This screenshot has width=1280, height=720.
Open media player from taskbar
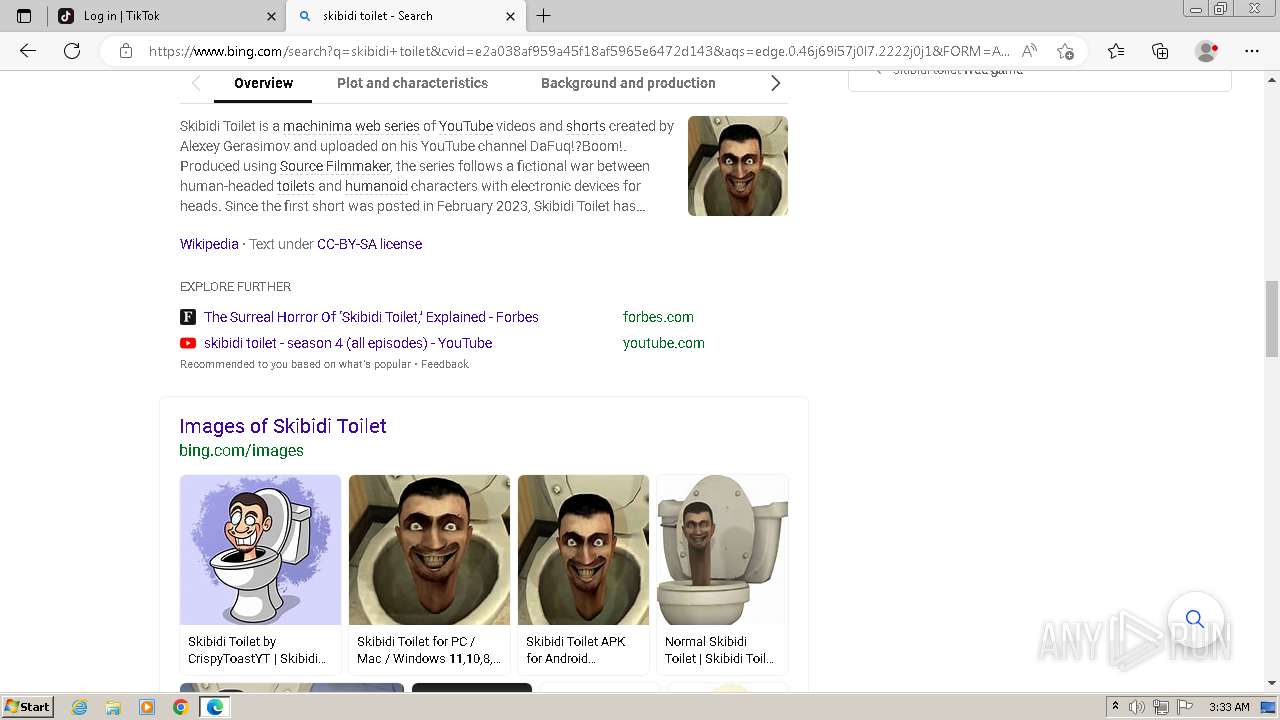[147, 707]
